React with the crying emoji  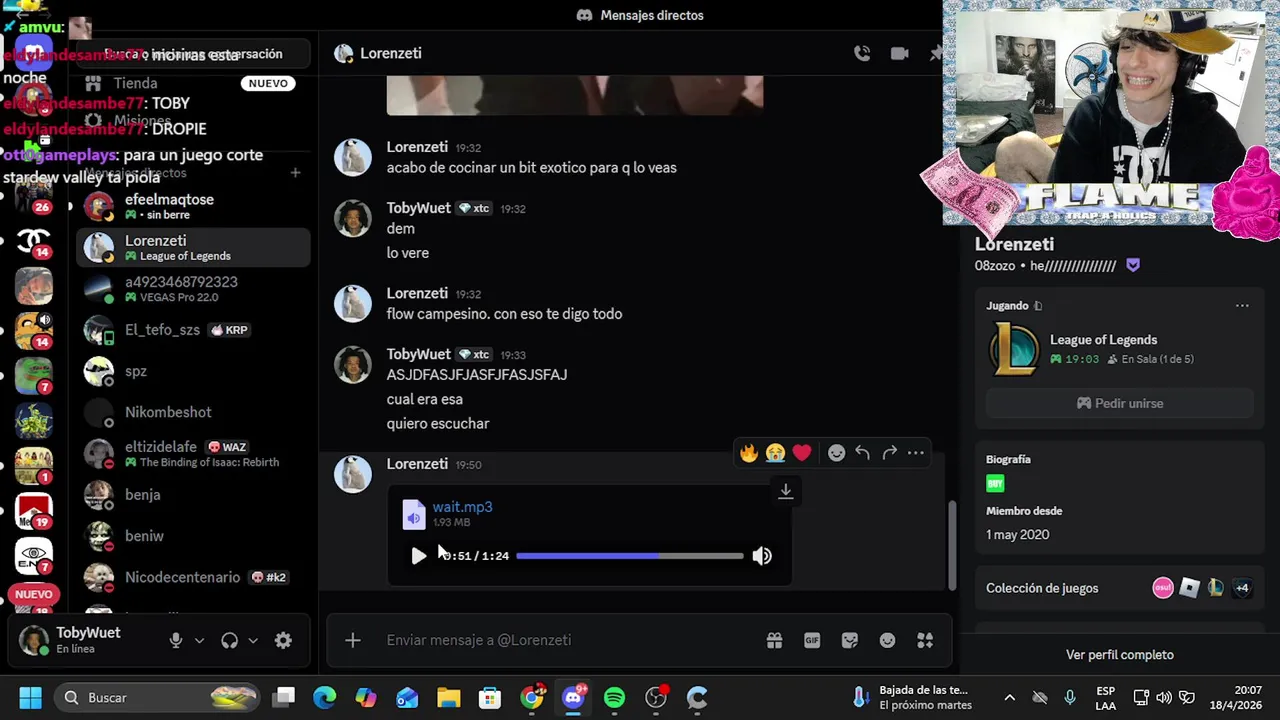pyautogui.click(x=775, y=453)
